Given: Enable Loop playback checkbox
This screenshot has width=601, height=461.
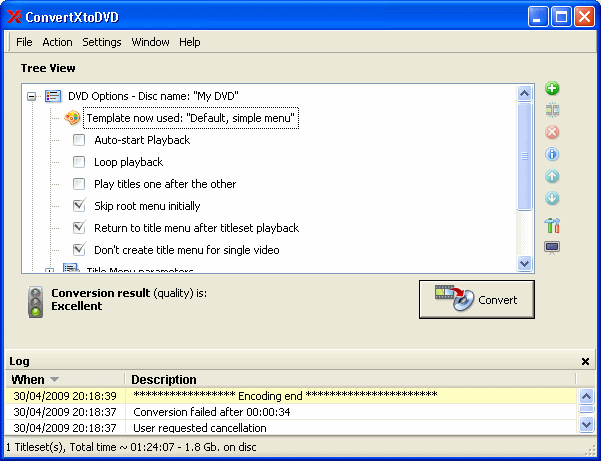Looking at the screenshot, I should tap(79, 162).
